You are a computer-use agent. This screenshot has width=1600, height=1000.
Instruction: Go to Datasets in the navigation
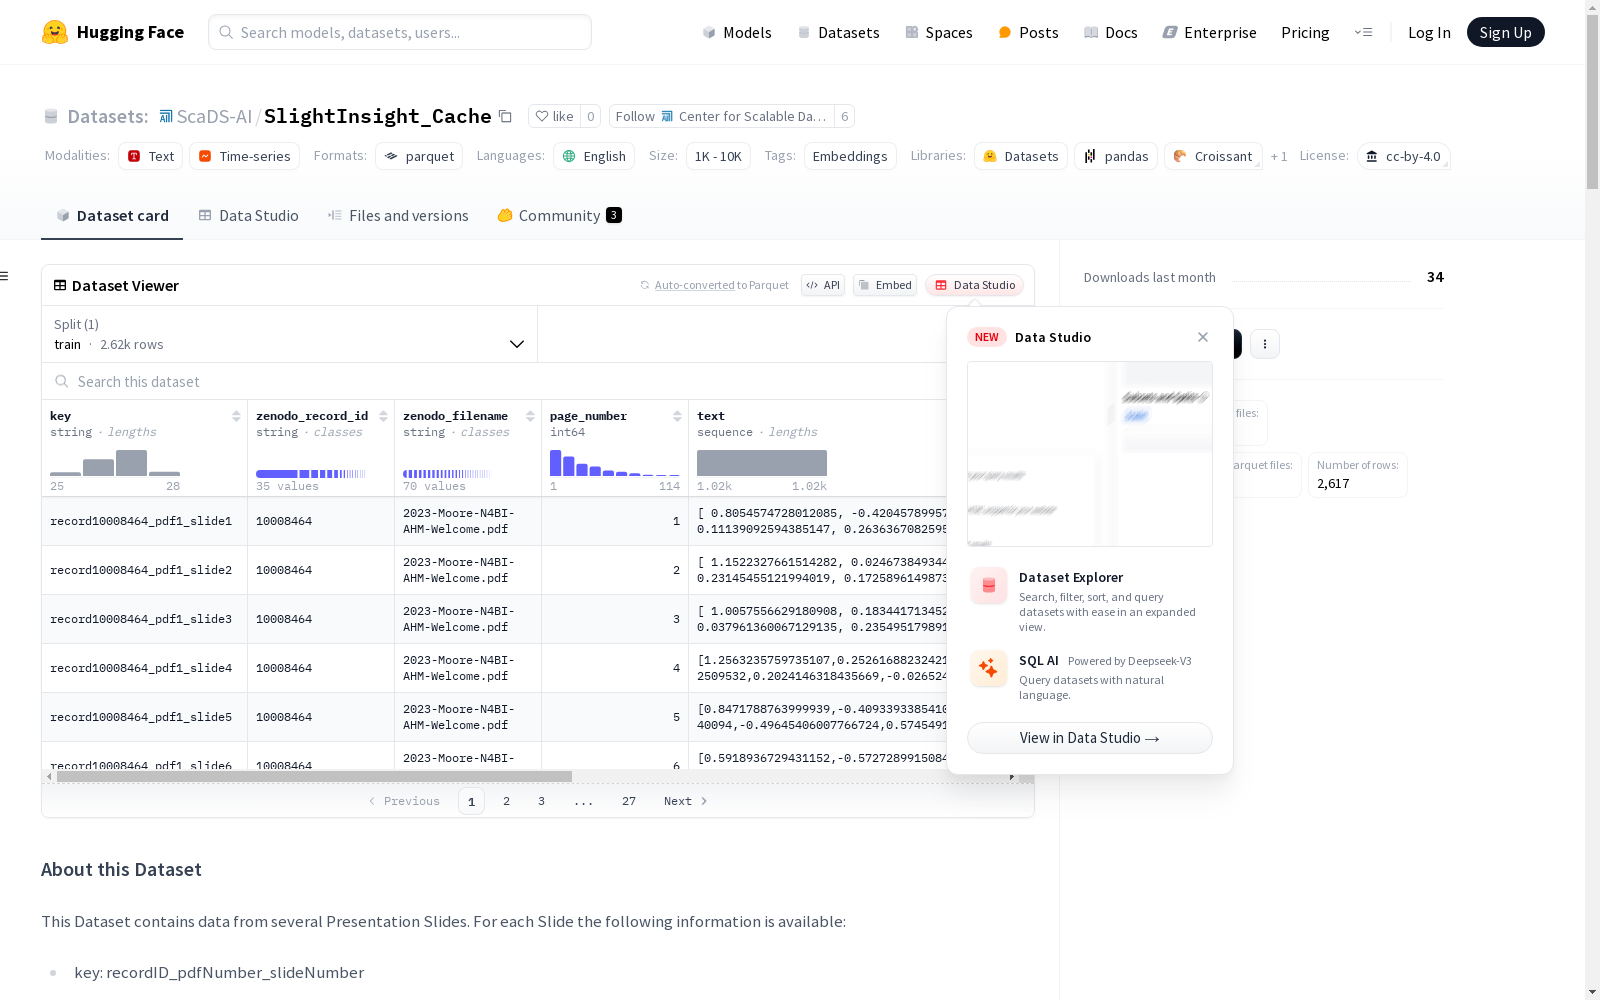[x=838, y=32]
